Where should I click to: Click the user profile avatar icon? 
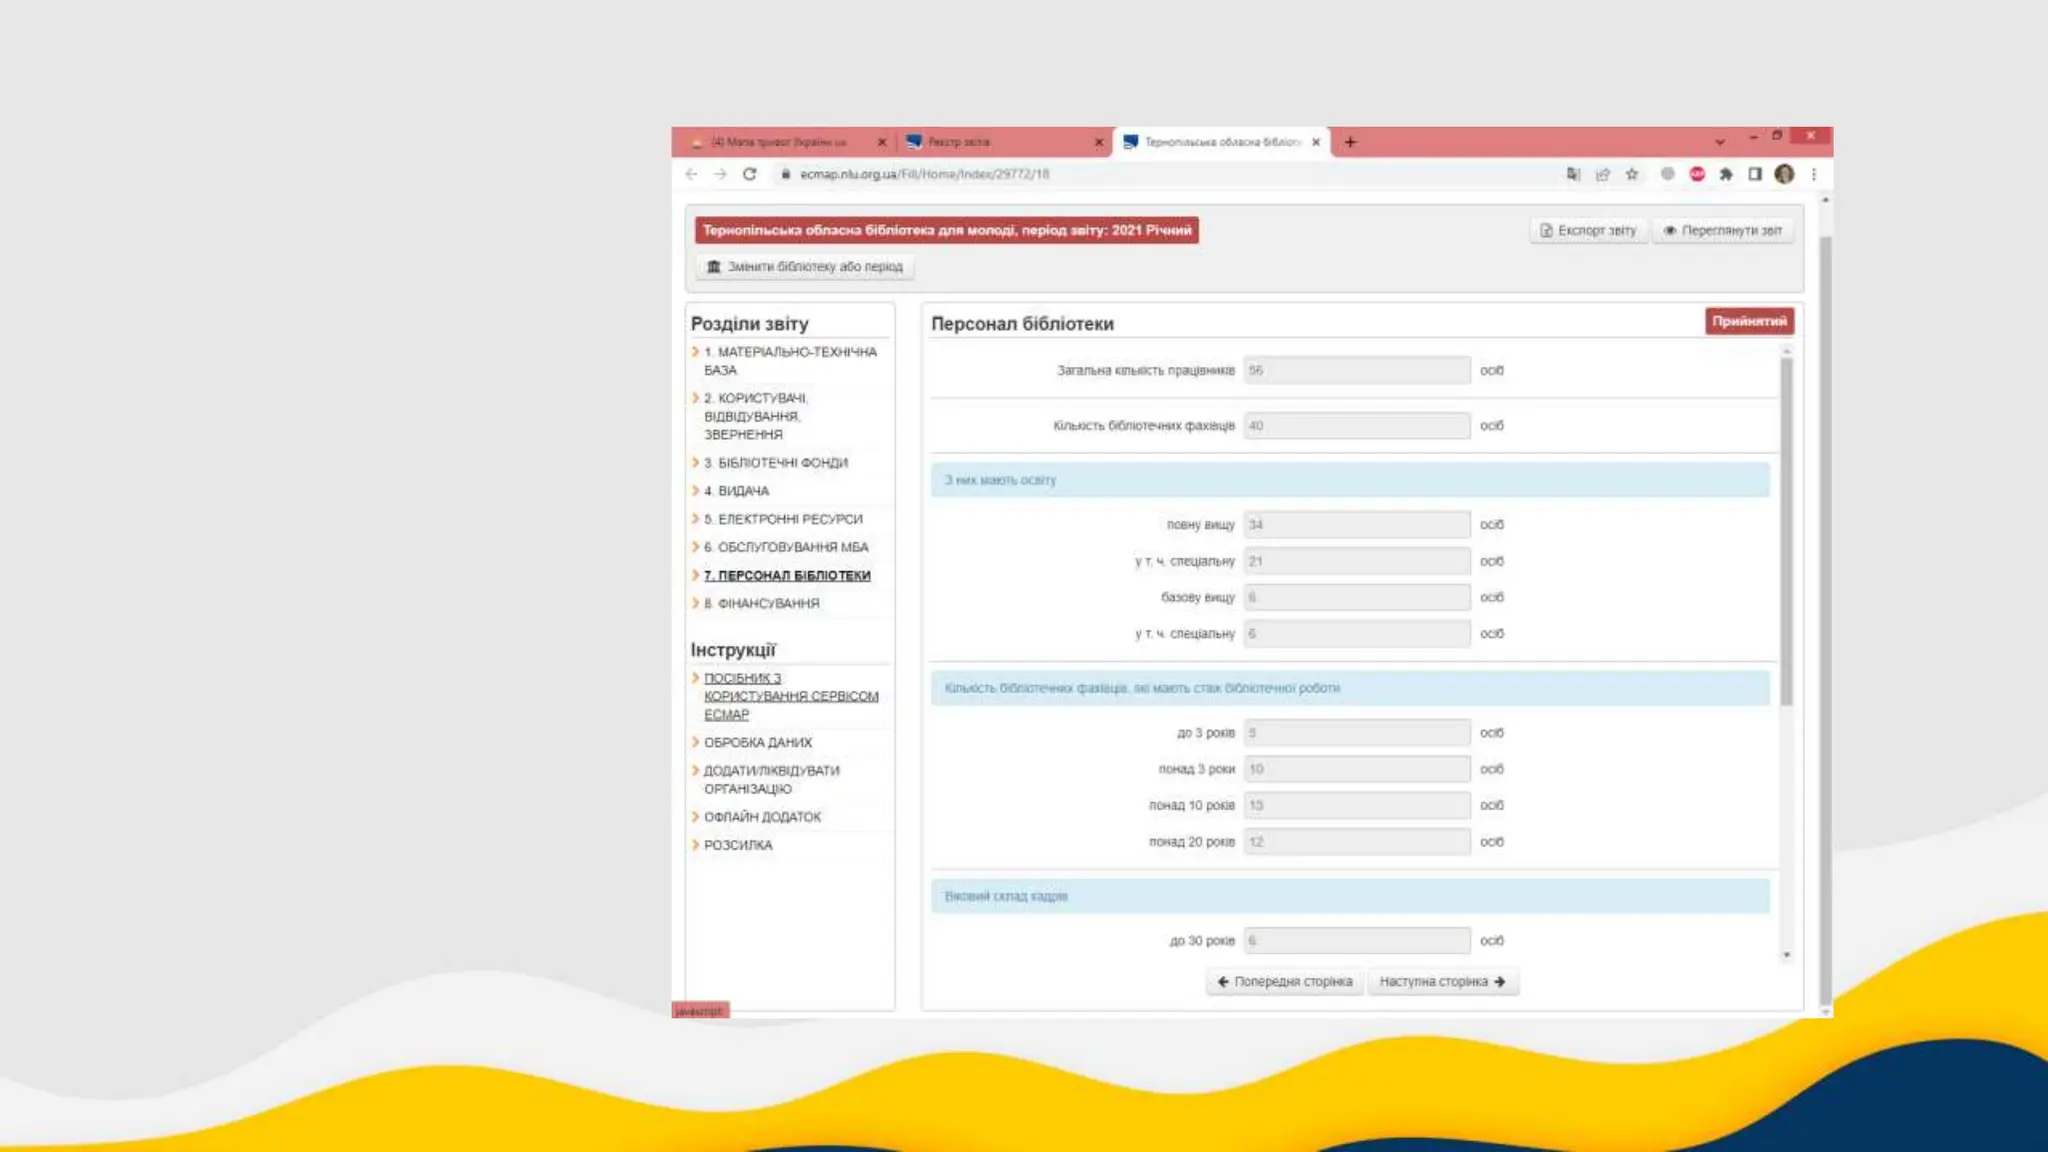pos(1784,174)
